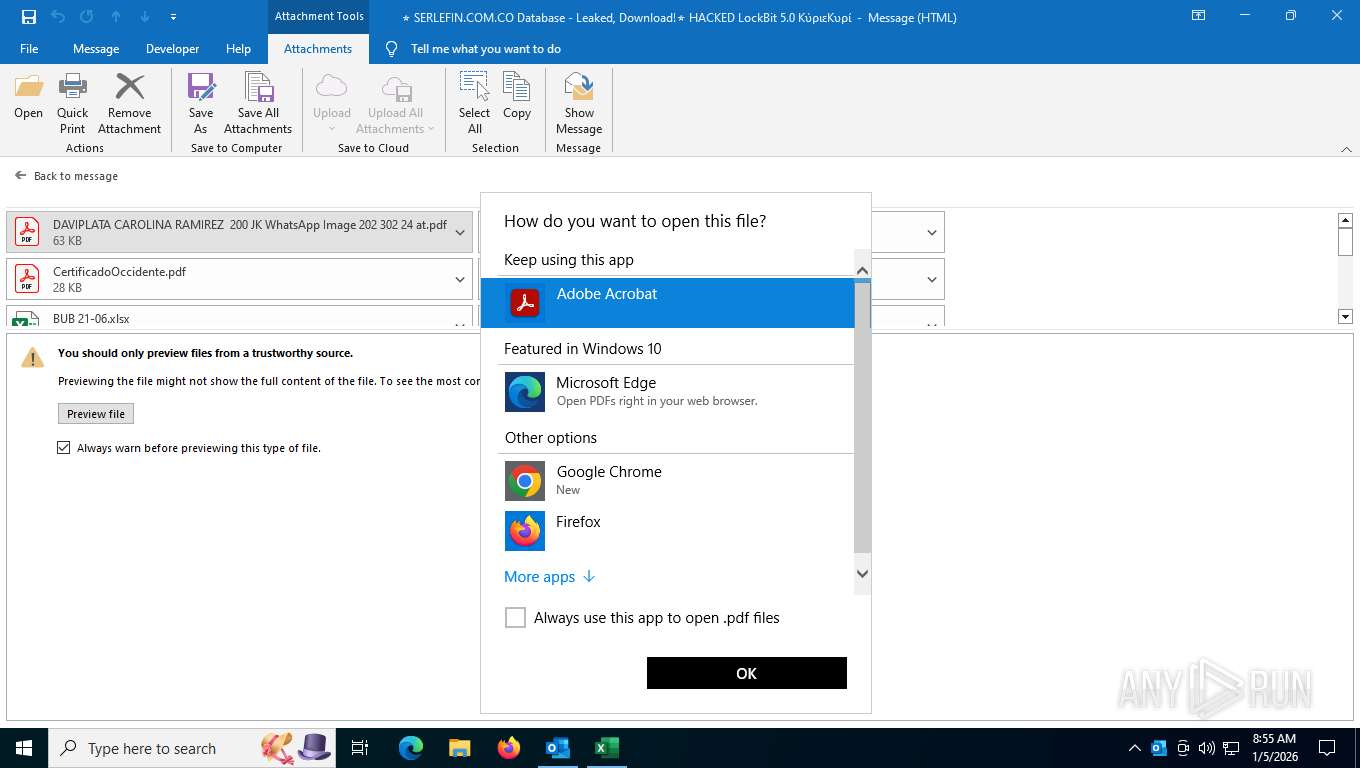This screenshot has width=1360, height=768.
Task: Expand DAVIPLATA attachment dropdown arrow
Action: (x=460, y=232)
